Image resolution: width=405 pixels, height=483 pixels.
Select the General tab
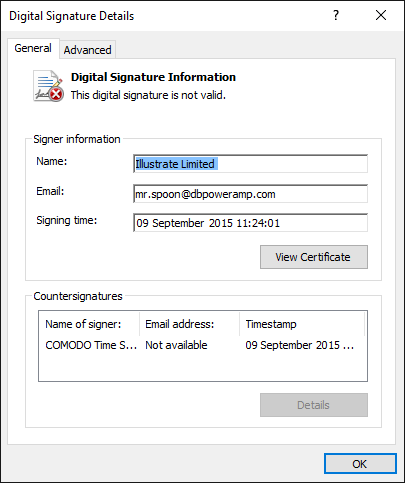[x=33, y=48]
